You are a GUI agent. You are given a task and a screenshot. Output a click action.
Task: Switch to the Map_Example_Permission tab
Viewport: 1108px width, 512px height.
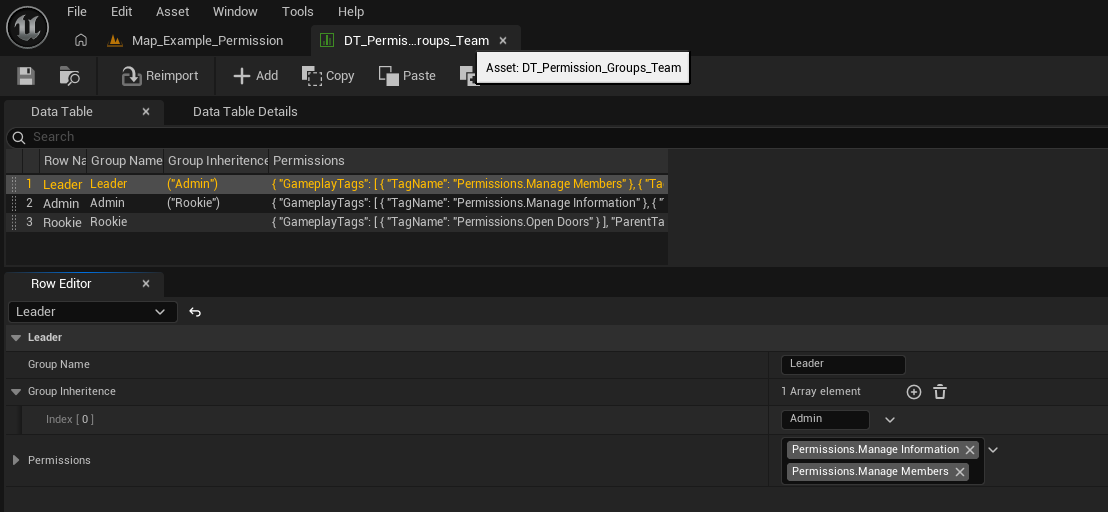(x=207, y=41)
